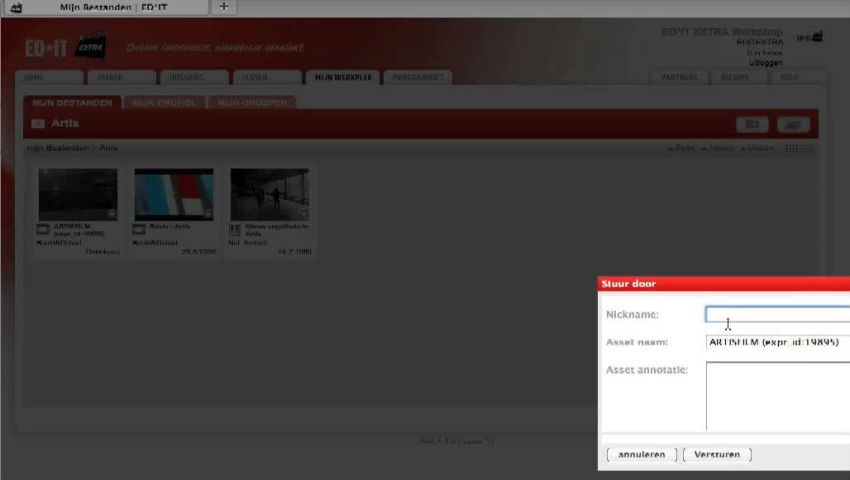This screenshot has width=850, height=480.
Task: Open the PROGRAMMA'S tab
Action: coord(417,78)
